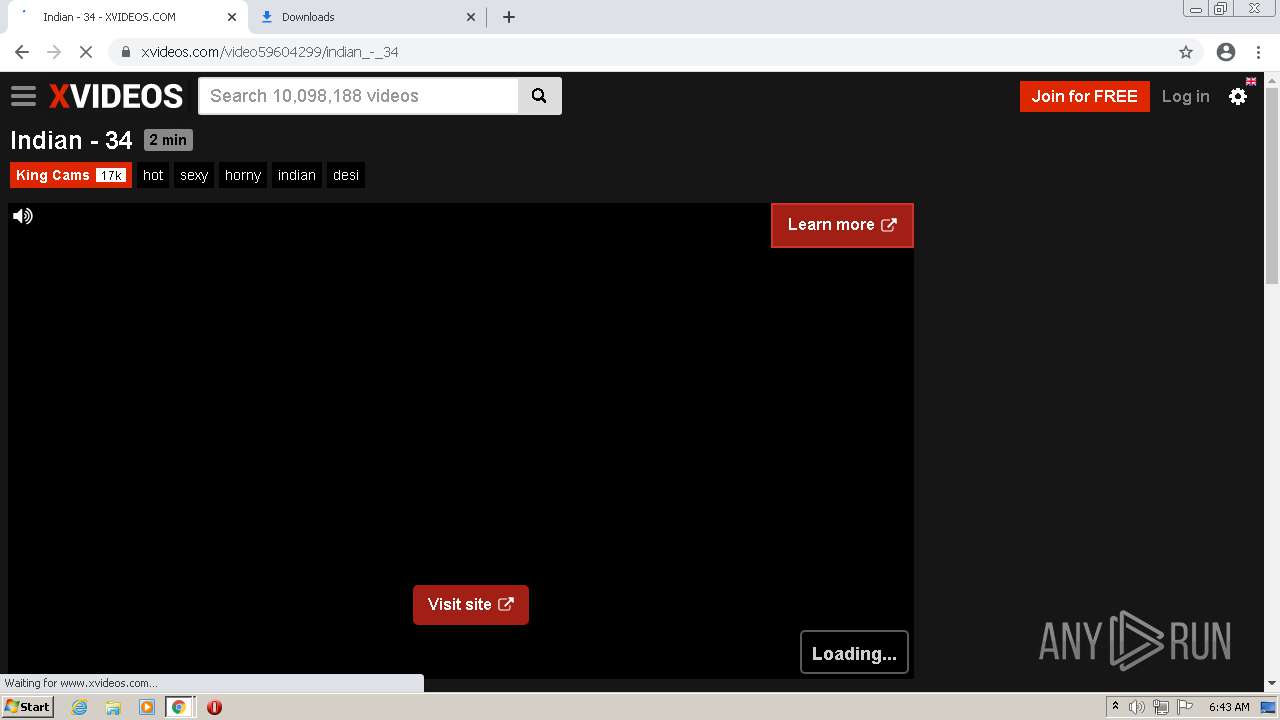Click the Learn more button
Image resolution: width=1280 pixels, height=720 pixels.
pyautogui.click(x=842, y=225)
